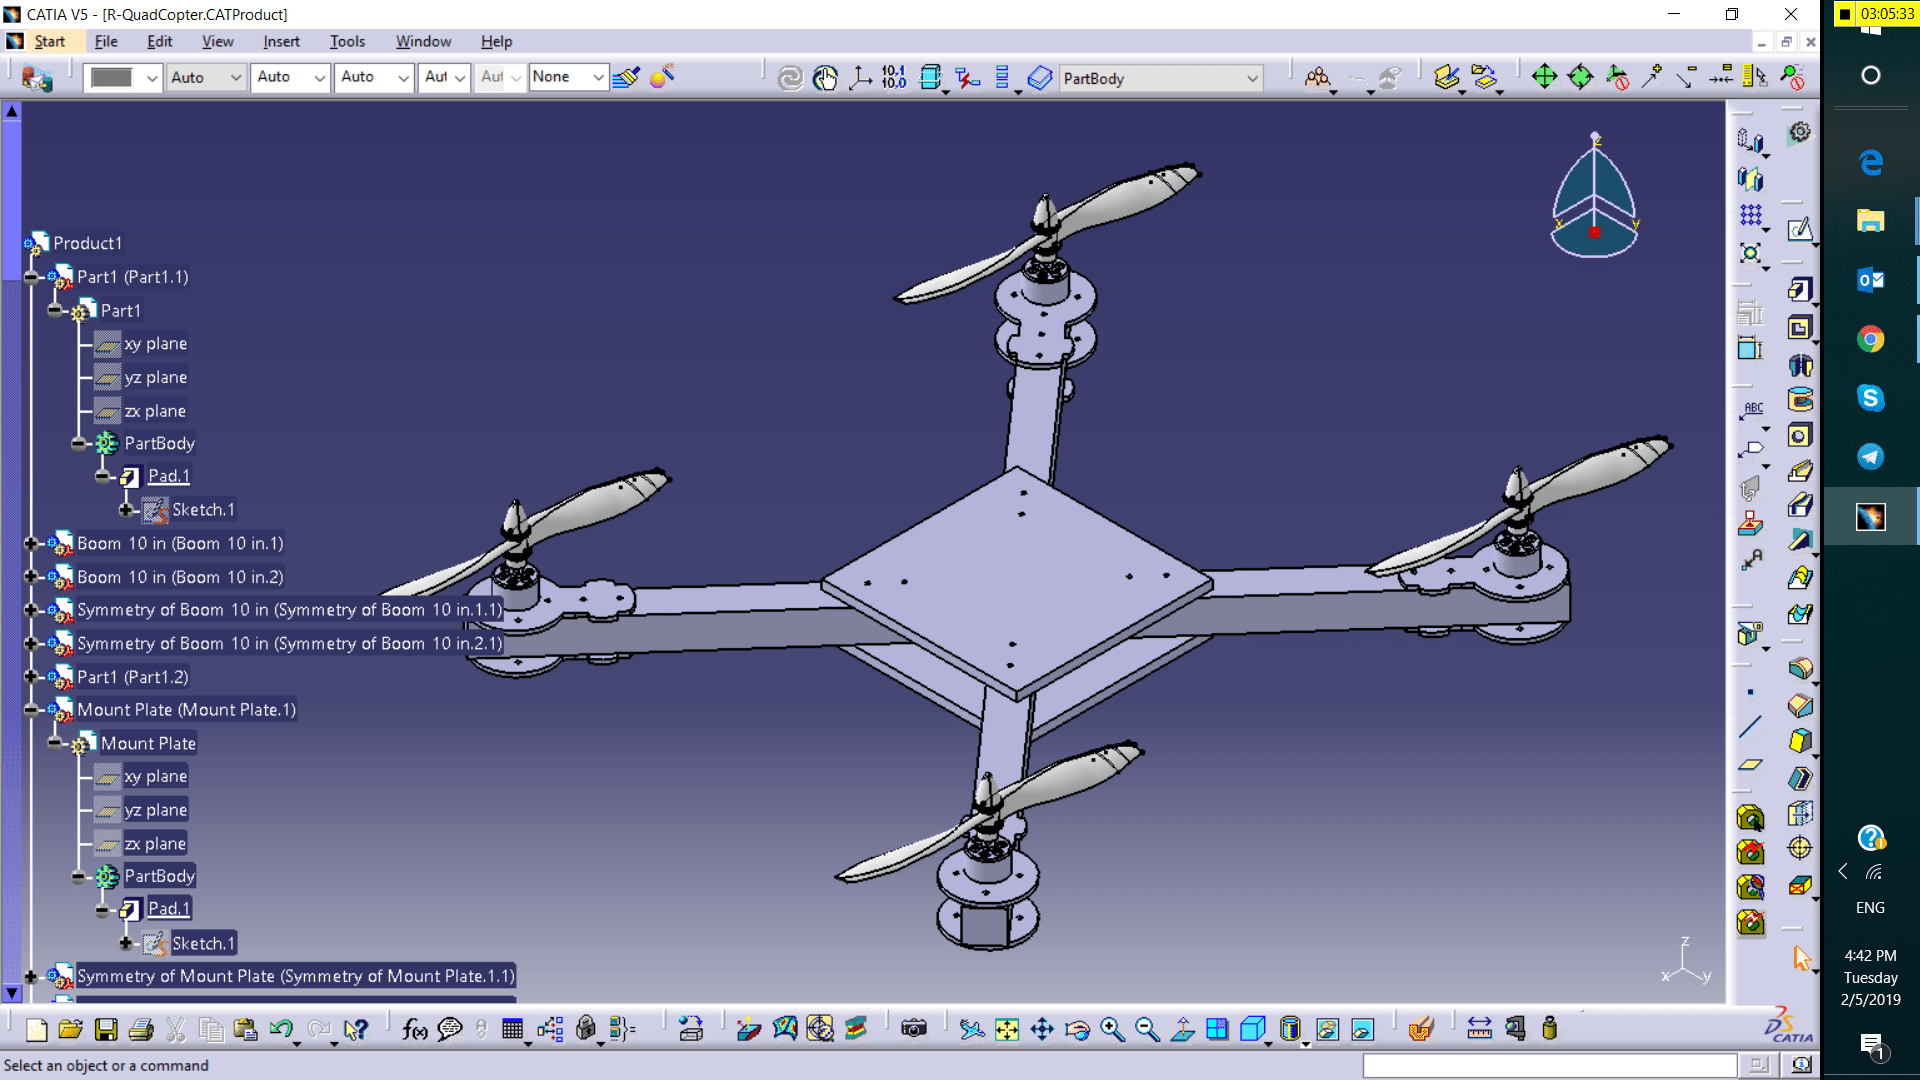Select the Pan view arrows icon

point(1042,1029)
